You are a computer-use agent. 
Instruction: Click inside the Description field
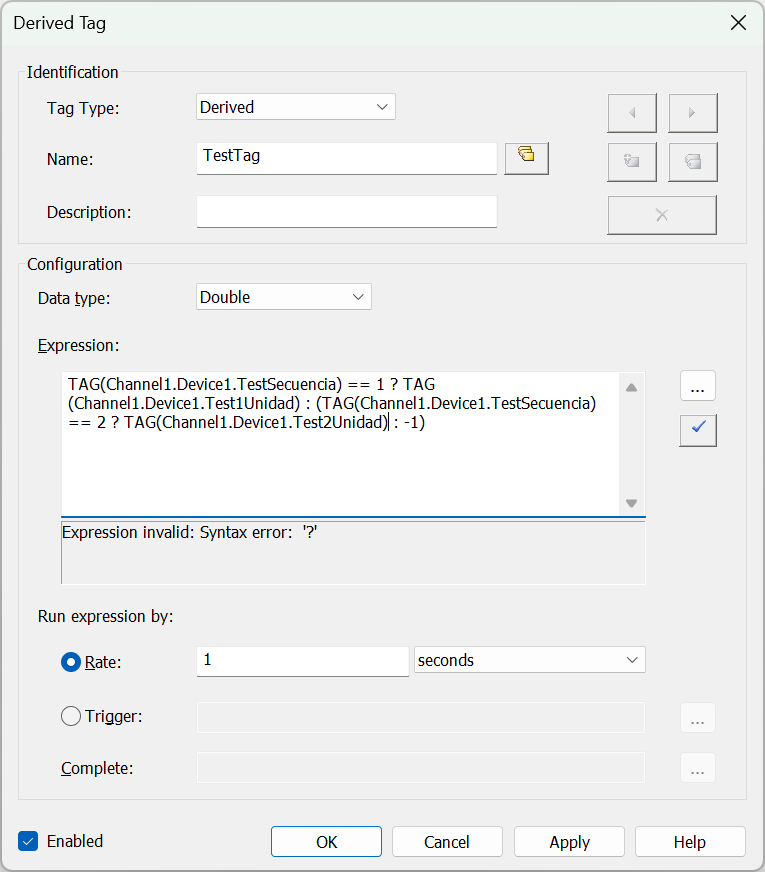346,212
